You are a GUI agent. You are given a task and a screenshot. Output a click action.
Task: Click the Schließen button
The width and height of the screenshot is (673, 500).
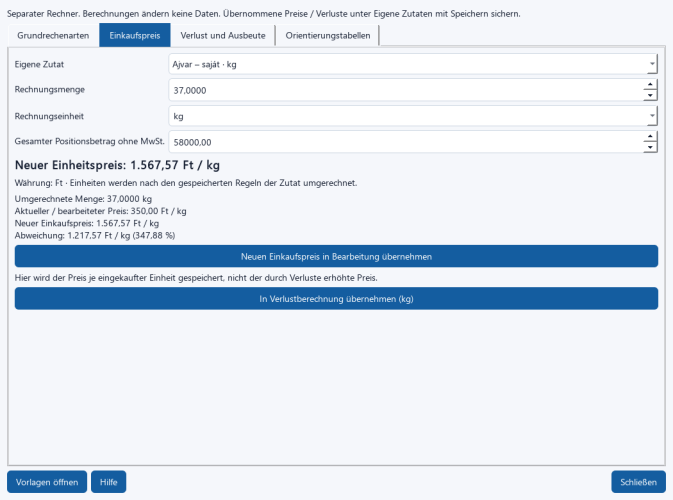638,482
